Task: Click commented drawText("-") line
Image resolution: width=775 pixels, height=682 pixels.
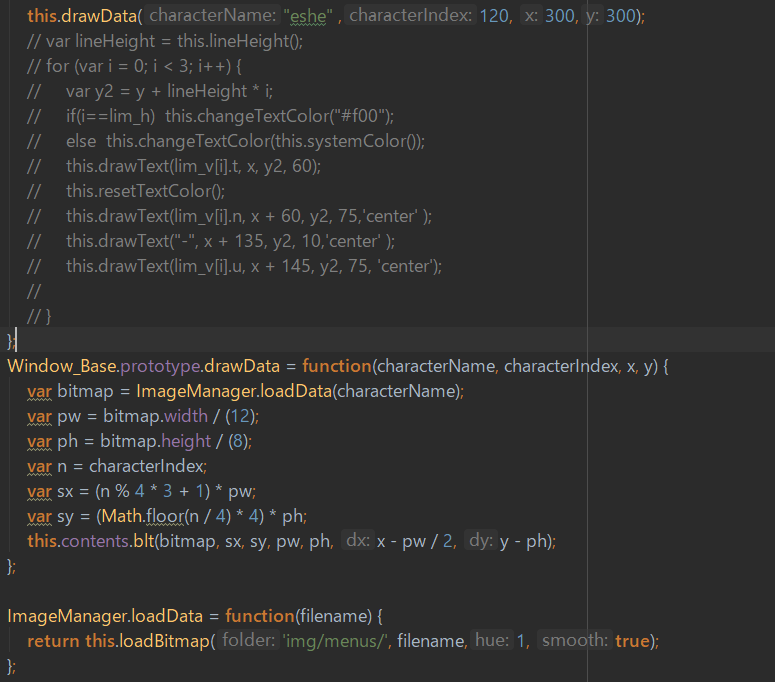Action: coord(211,241)
